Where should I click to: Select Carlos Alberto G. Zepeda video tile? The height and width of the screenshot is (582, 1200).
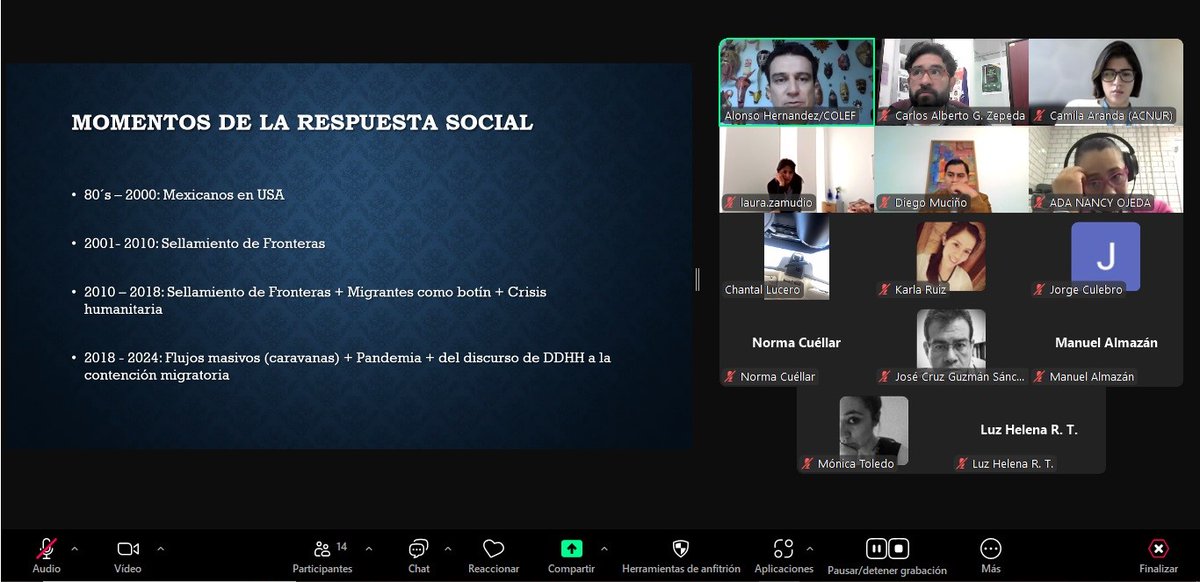952,82
